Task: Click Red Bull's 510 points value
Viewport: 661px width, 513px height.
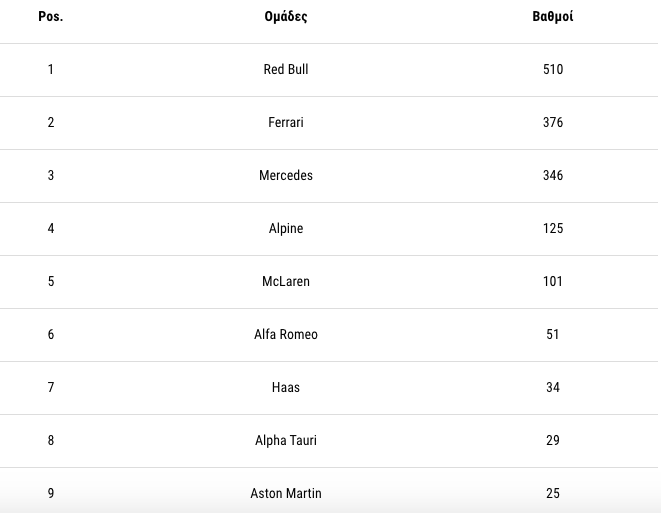Action: (x=553, y=70)
